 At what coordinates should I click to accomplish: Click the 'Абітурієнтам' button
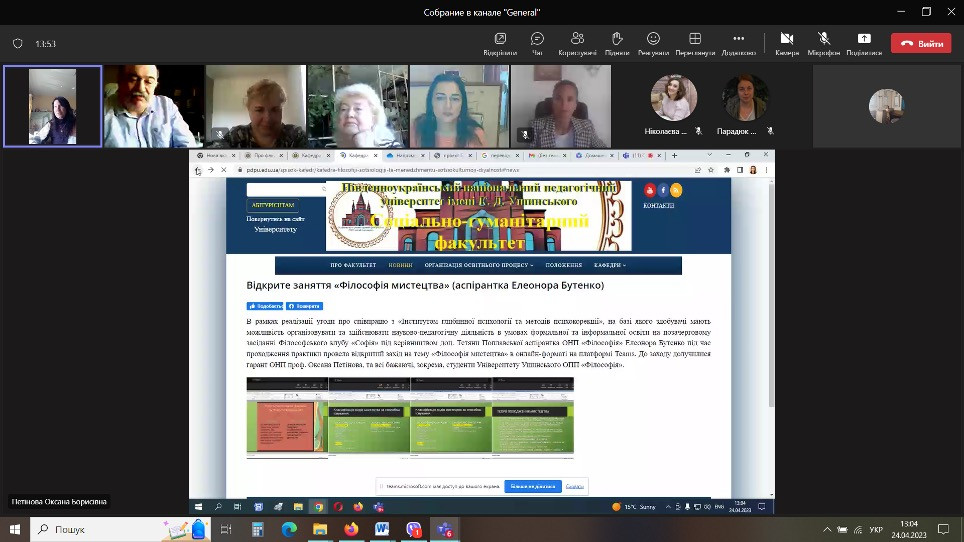pyautogui.click(x=273, y=205)
